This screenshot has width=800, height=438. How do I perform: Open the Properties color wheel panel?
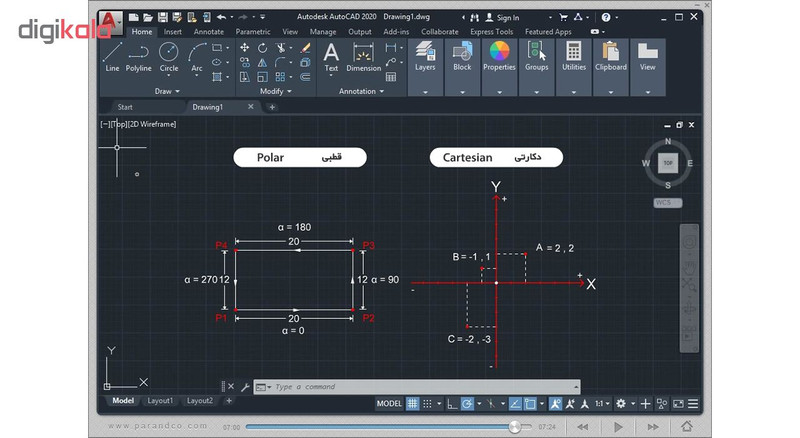click(x=499, y=57)
